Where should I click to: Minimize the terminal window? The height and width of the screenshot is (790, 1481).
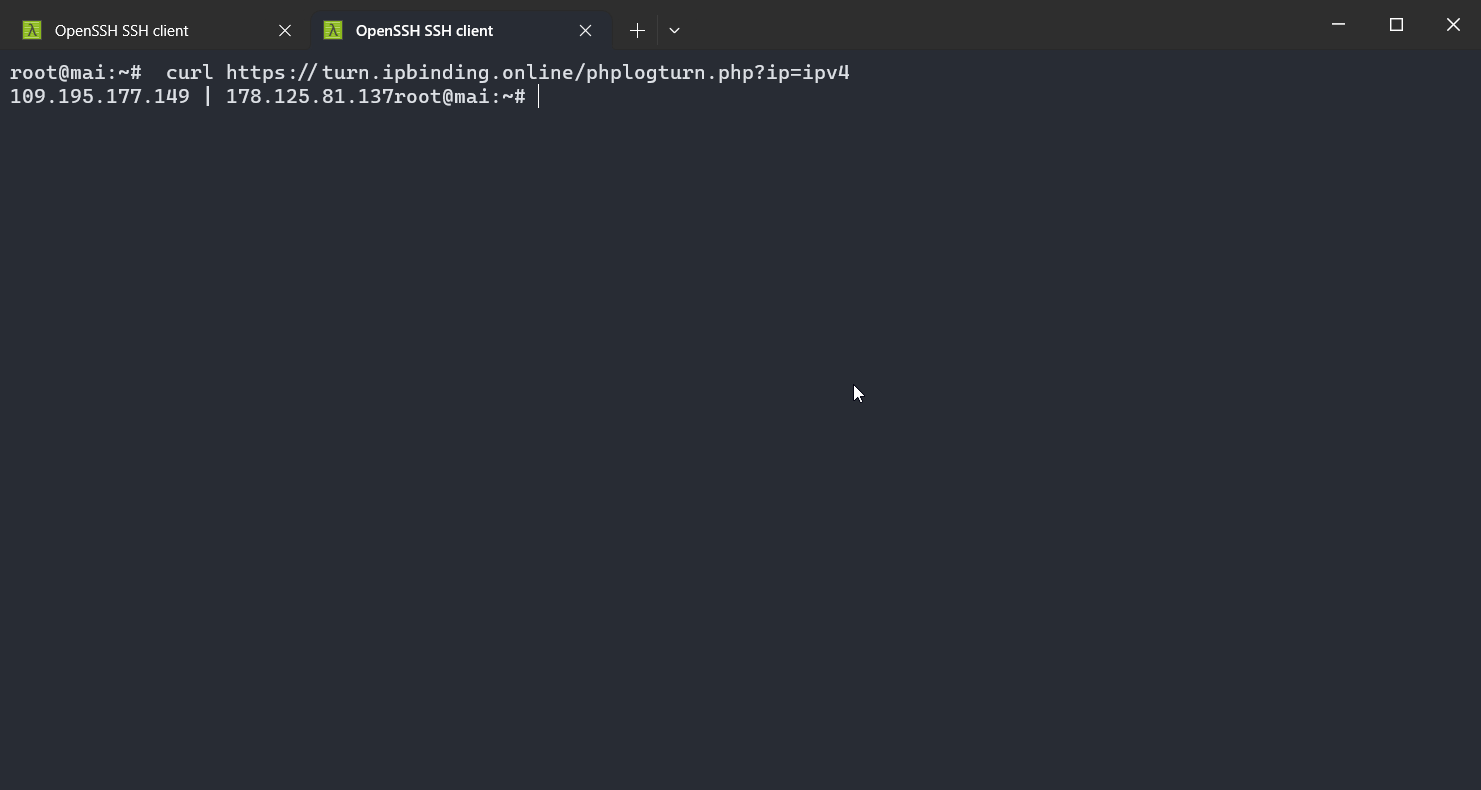click(1339, 25)
